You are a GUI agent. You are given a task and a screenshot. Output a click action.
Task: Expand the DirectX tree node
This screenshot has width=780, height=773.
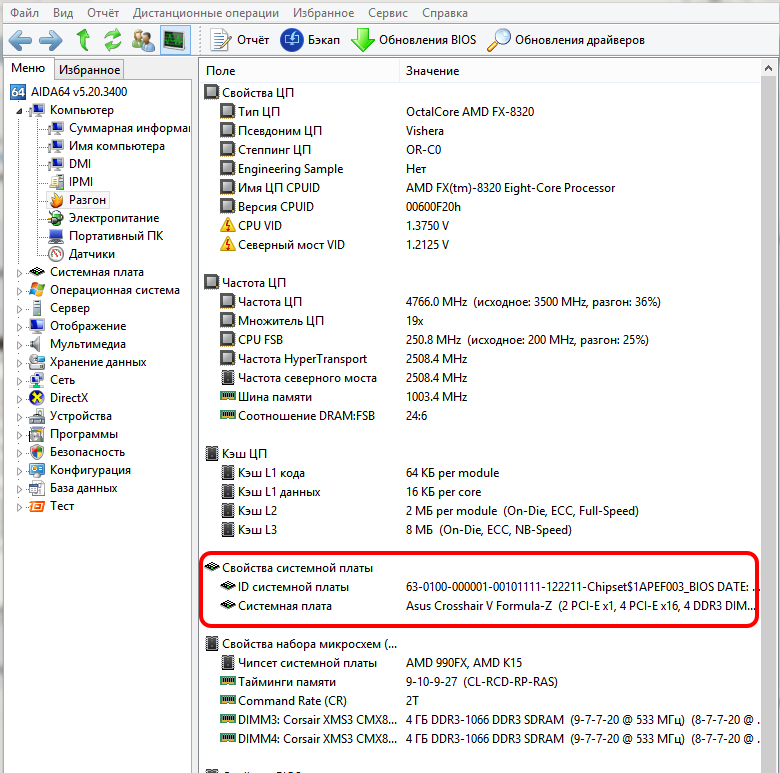[19, 398]
